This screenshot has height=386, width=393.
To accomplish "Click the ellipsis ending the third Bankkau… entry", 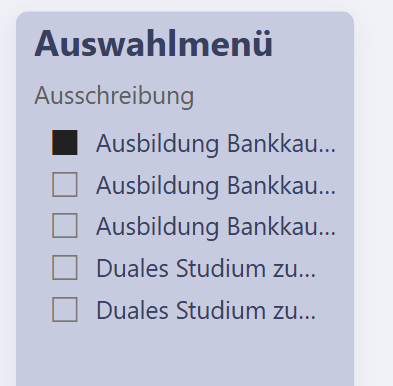I will point(327,234).
